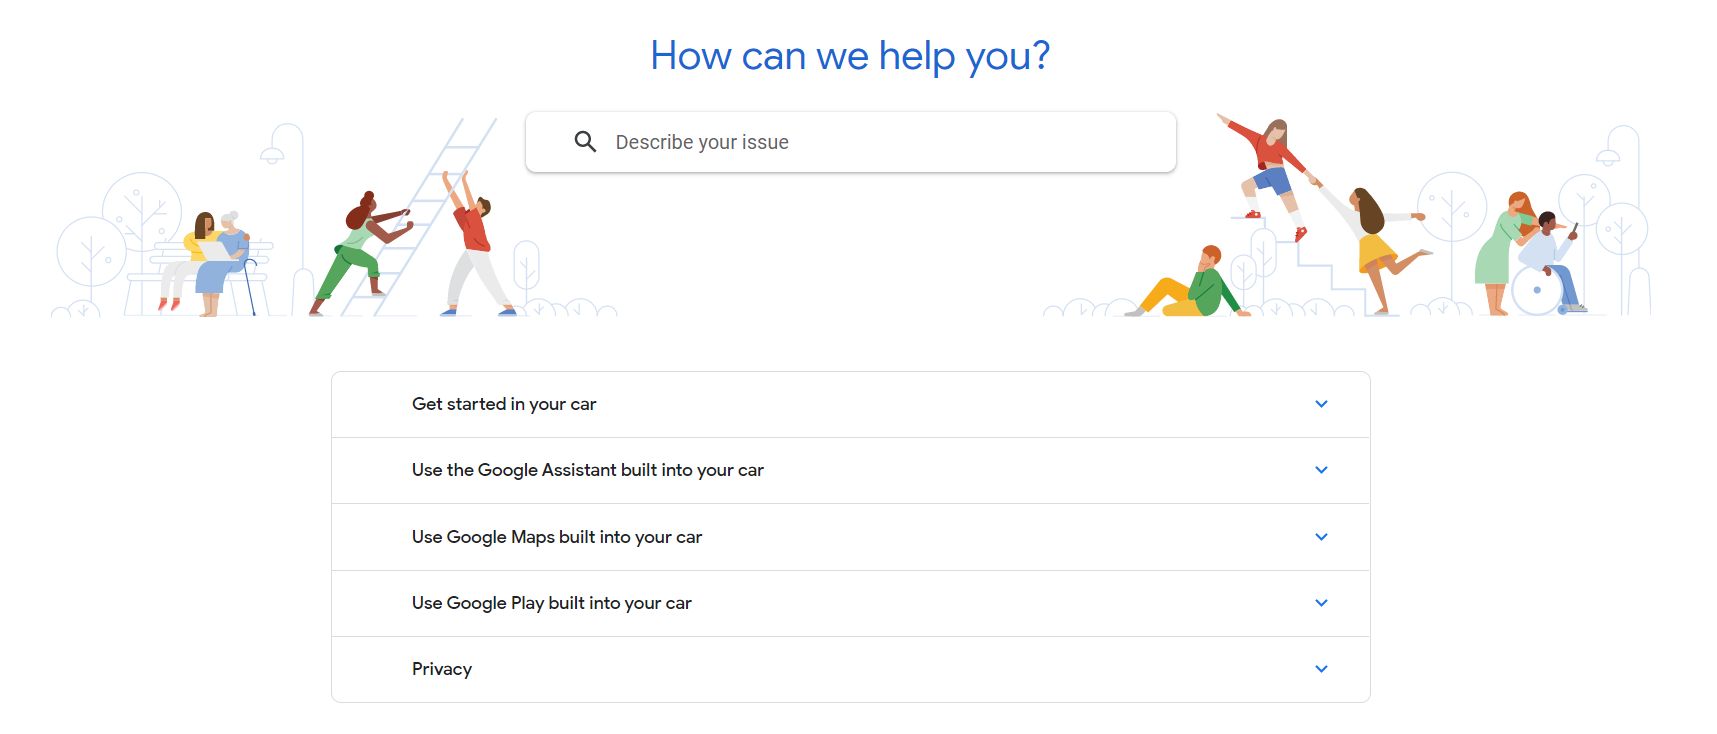
Task: Expand 'Get started in your car' chevron
Action: tap(1321, 404)
